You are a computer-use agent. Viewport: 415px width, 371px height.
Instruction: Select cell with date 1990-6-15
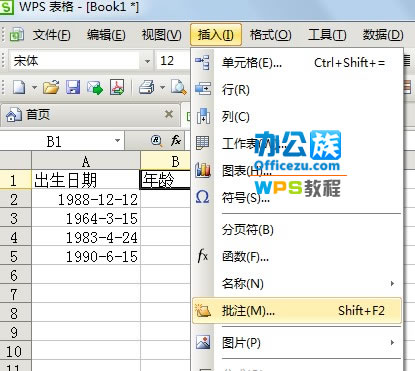(86, 256)
